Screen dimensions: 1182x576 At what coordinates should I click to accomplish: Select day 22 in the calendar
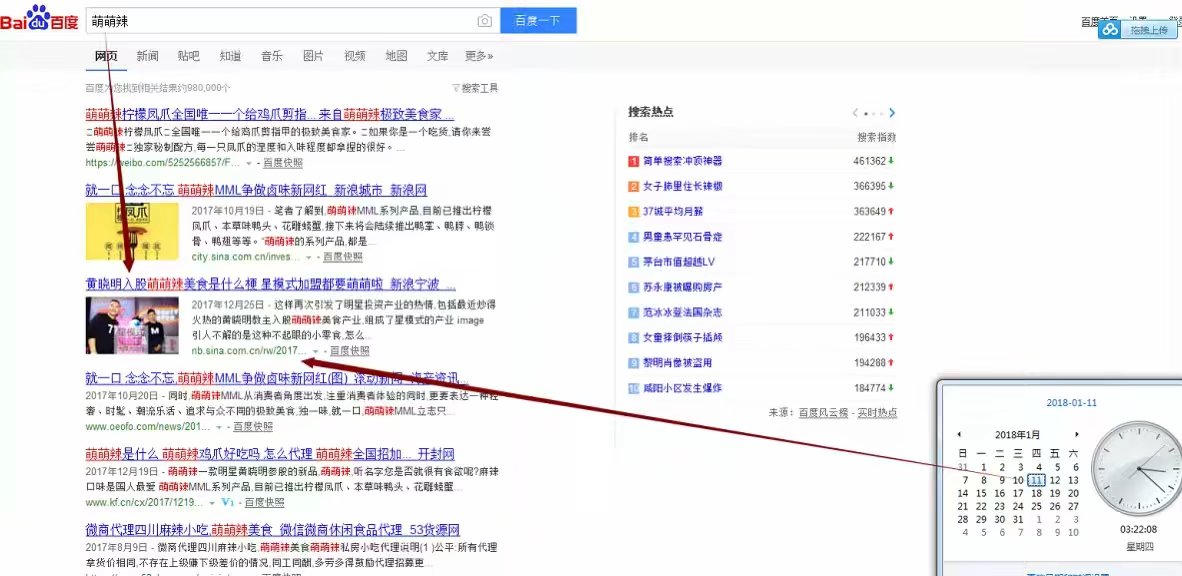point(981,507)
